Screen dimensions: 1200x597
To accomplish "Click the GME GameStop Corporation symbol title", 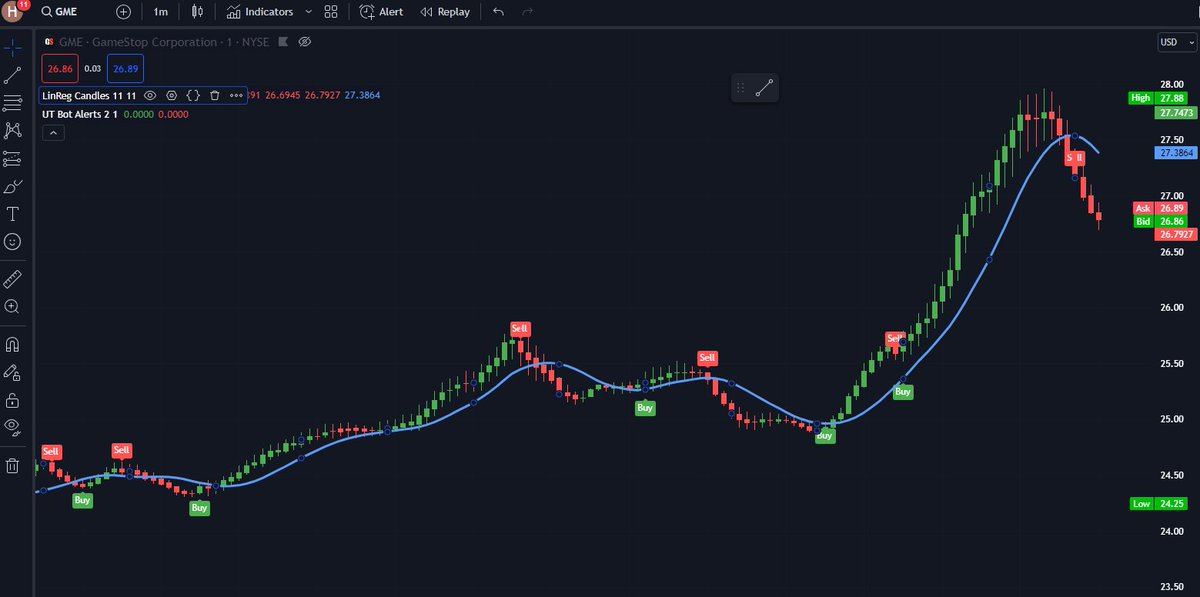I will coord(140,42).
